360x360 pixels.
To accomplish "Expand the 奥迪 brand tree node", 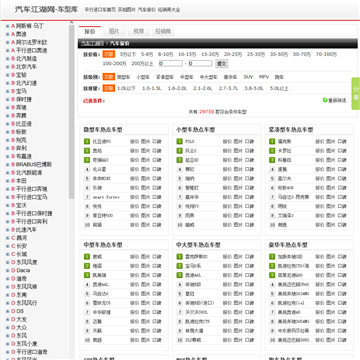I will point(8,34).
